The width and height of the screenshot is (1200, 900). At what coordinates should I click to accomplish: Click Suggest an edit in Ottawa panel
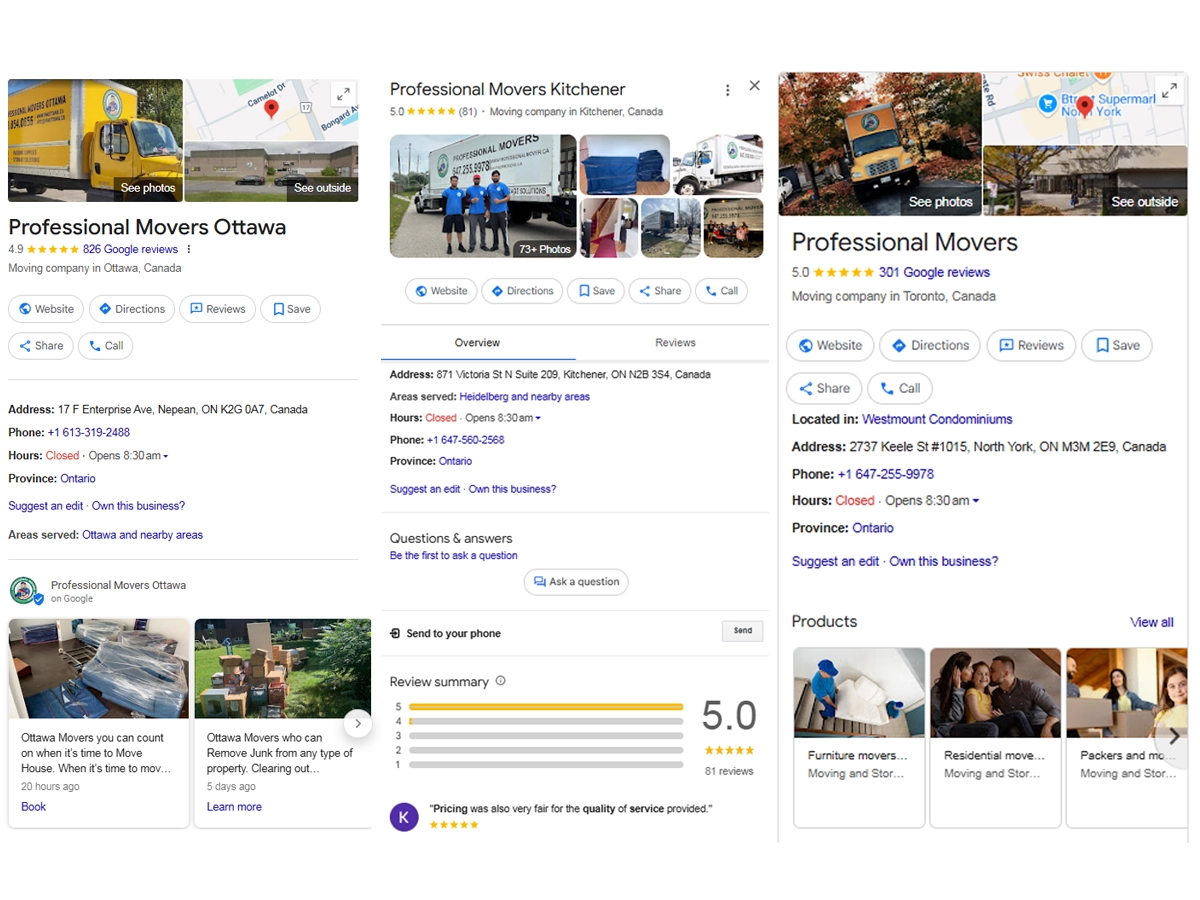tap(46, 506)
